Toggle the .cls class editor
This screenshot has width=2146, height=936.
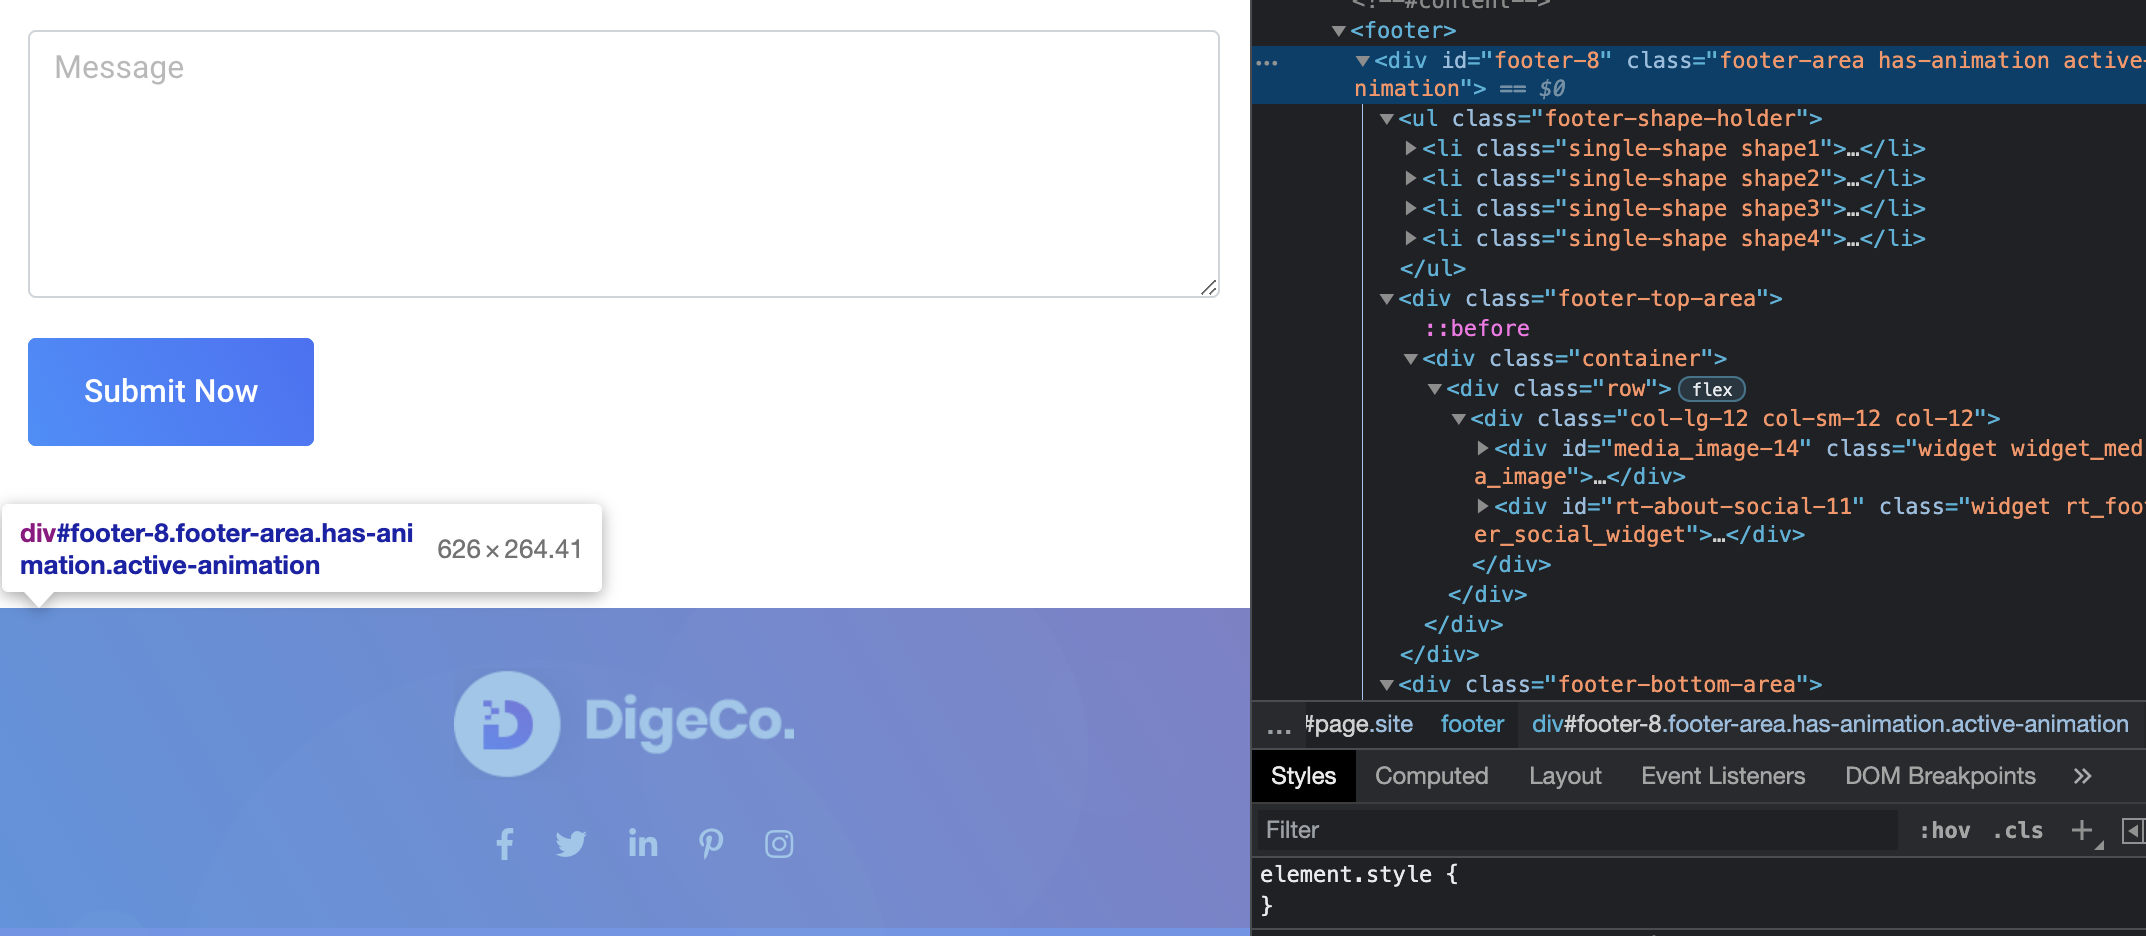2018,830
